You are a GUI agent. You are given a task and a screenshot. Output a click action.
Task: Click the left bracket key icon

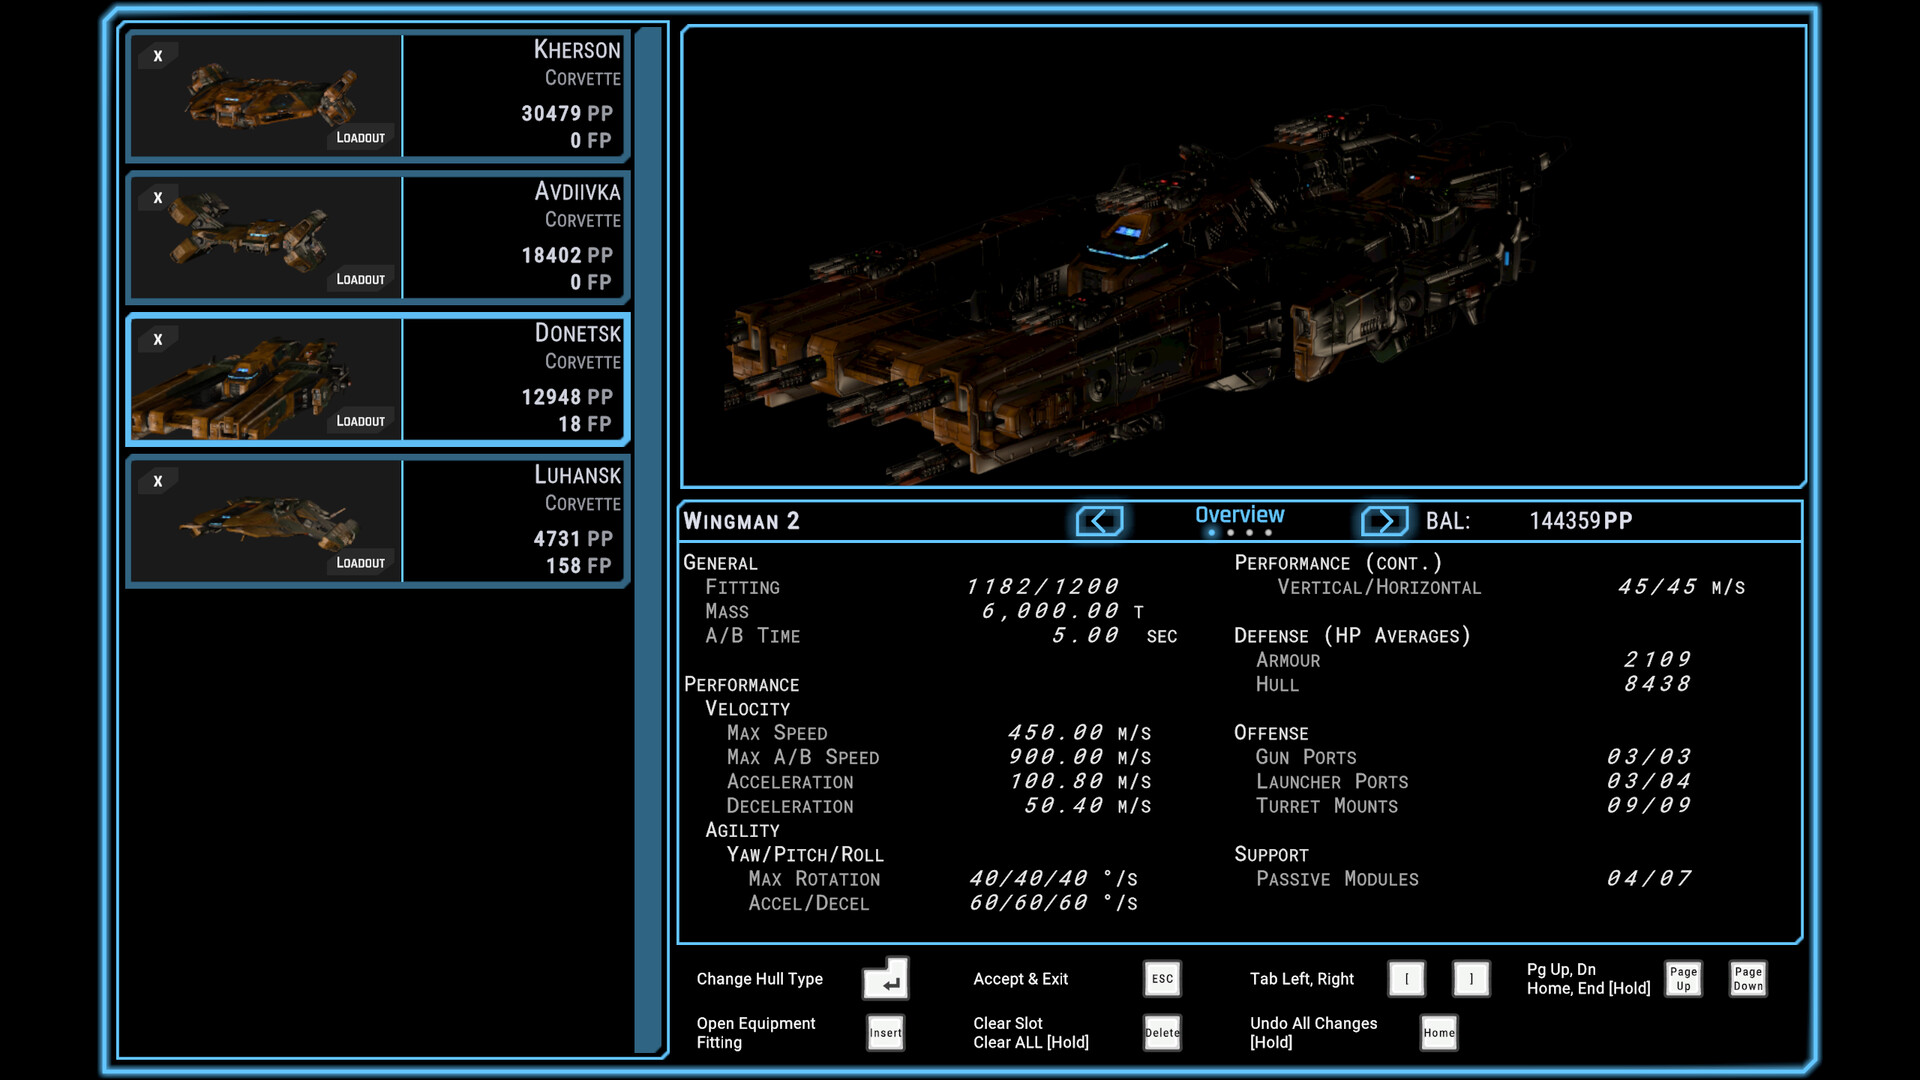tap(1407, 979)
